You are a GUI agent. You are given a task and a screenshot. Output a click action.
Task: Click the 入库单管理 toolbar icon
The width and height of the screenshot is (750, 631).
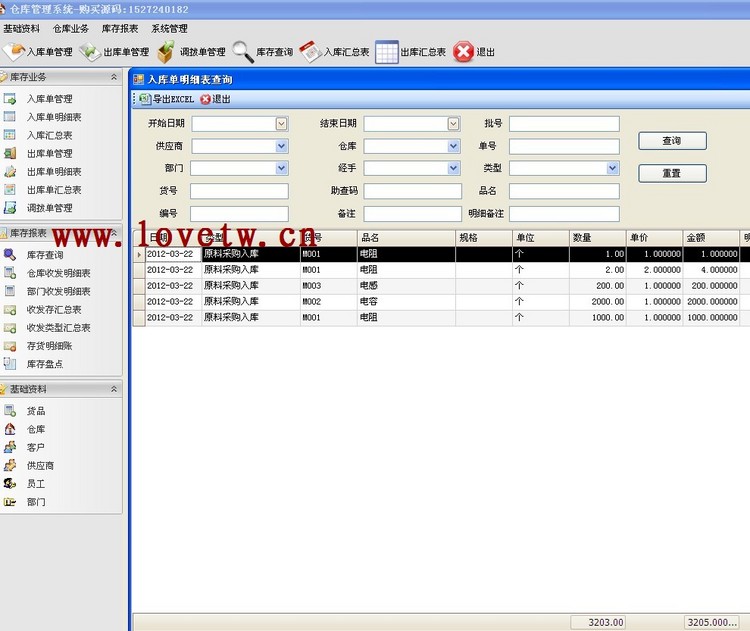click(x=14, y=52)
